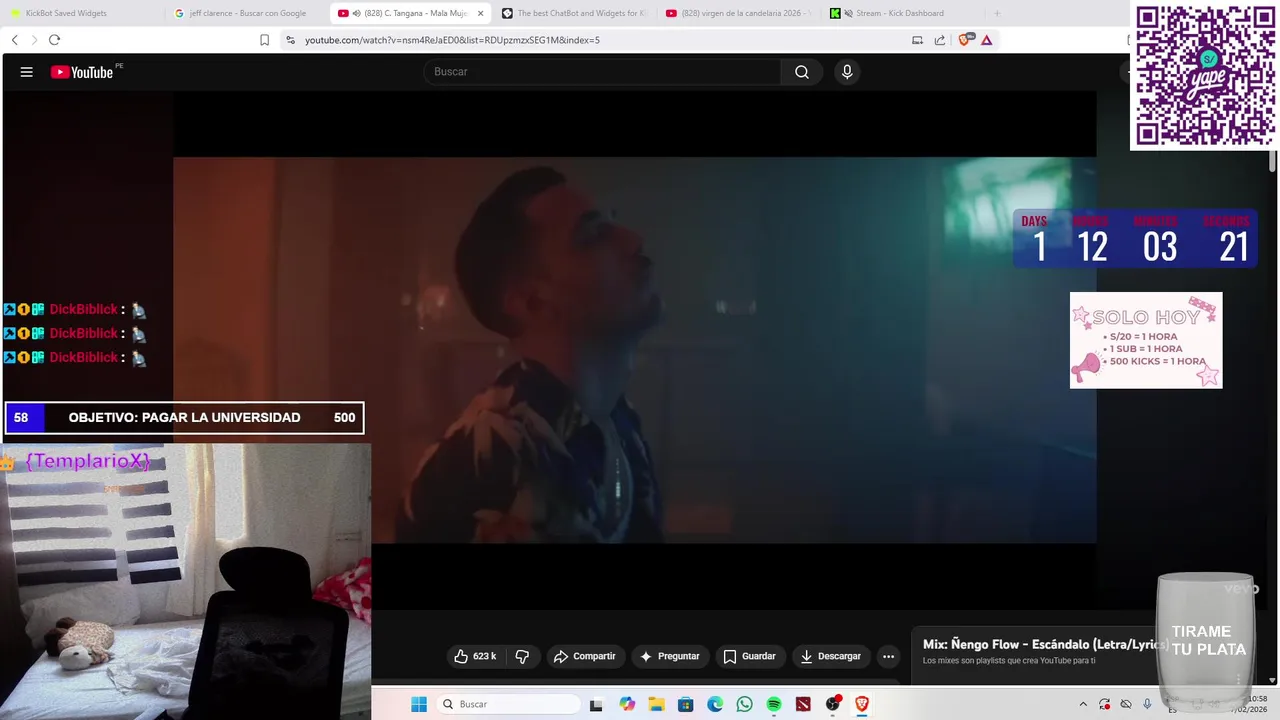Image resolution: width=1280 pixels, height=720 pixels.
Task: Open OBS Studio from the taskbar
Action: click(x=833, y=704)
